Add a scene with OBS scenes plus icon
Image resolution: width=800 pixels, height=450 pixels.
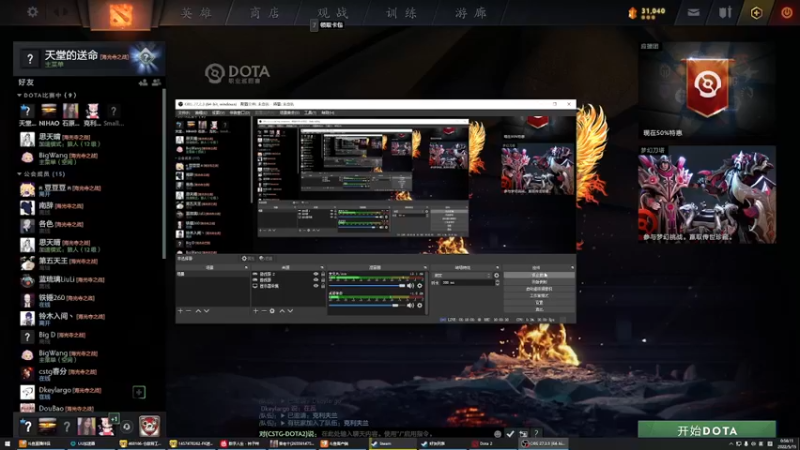coord(180,311)
